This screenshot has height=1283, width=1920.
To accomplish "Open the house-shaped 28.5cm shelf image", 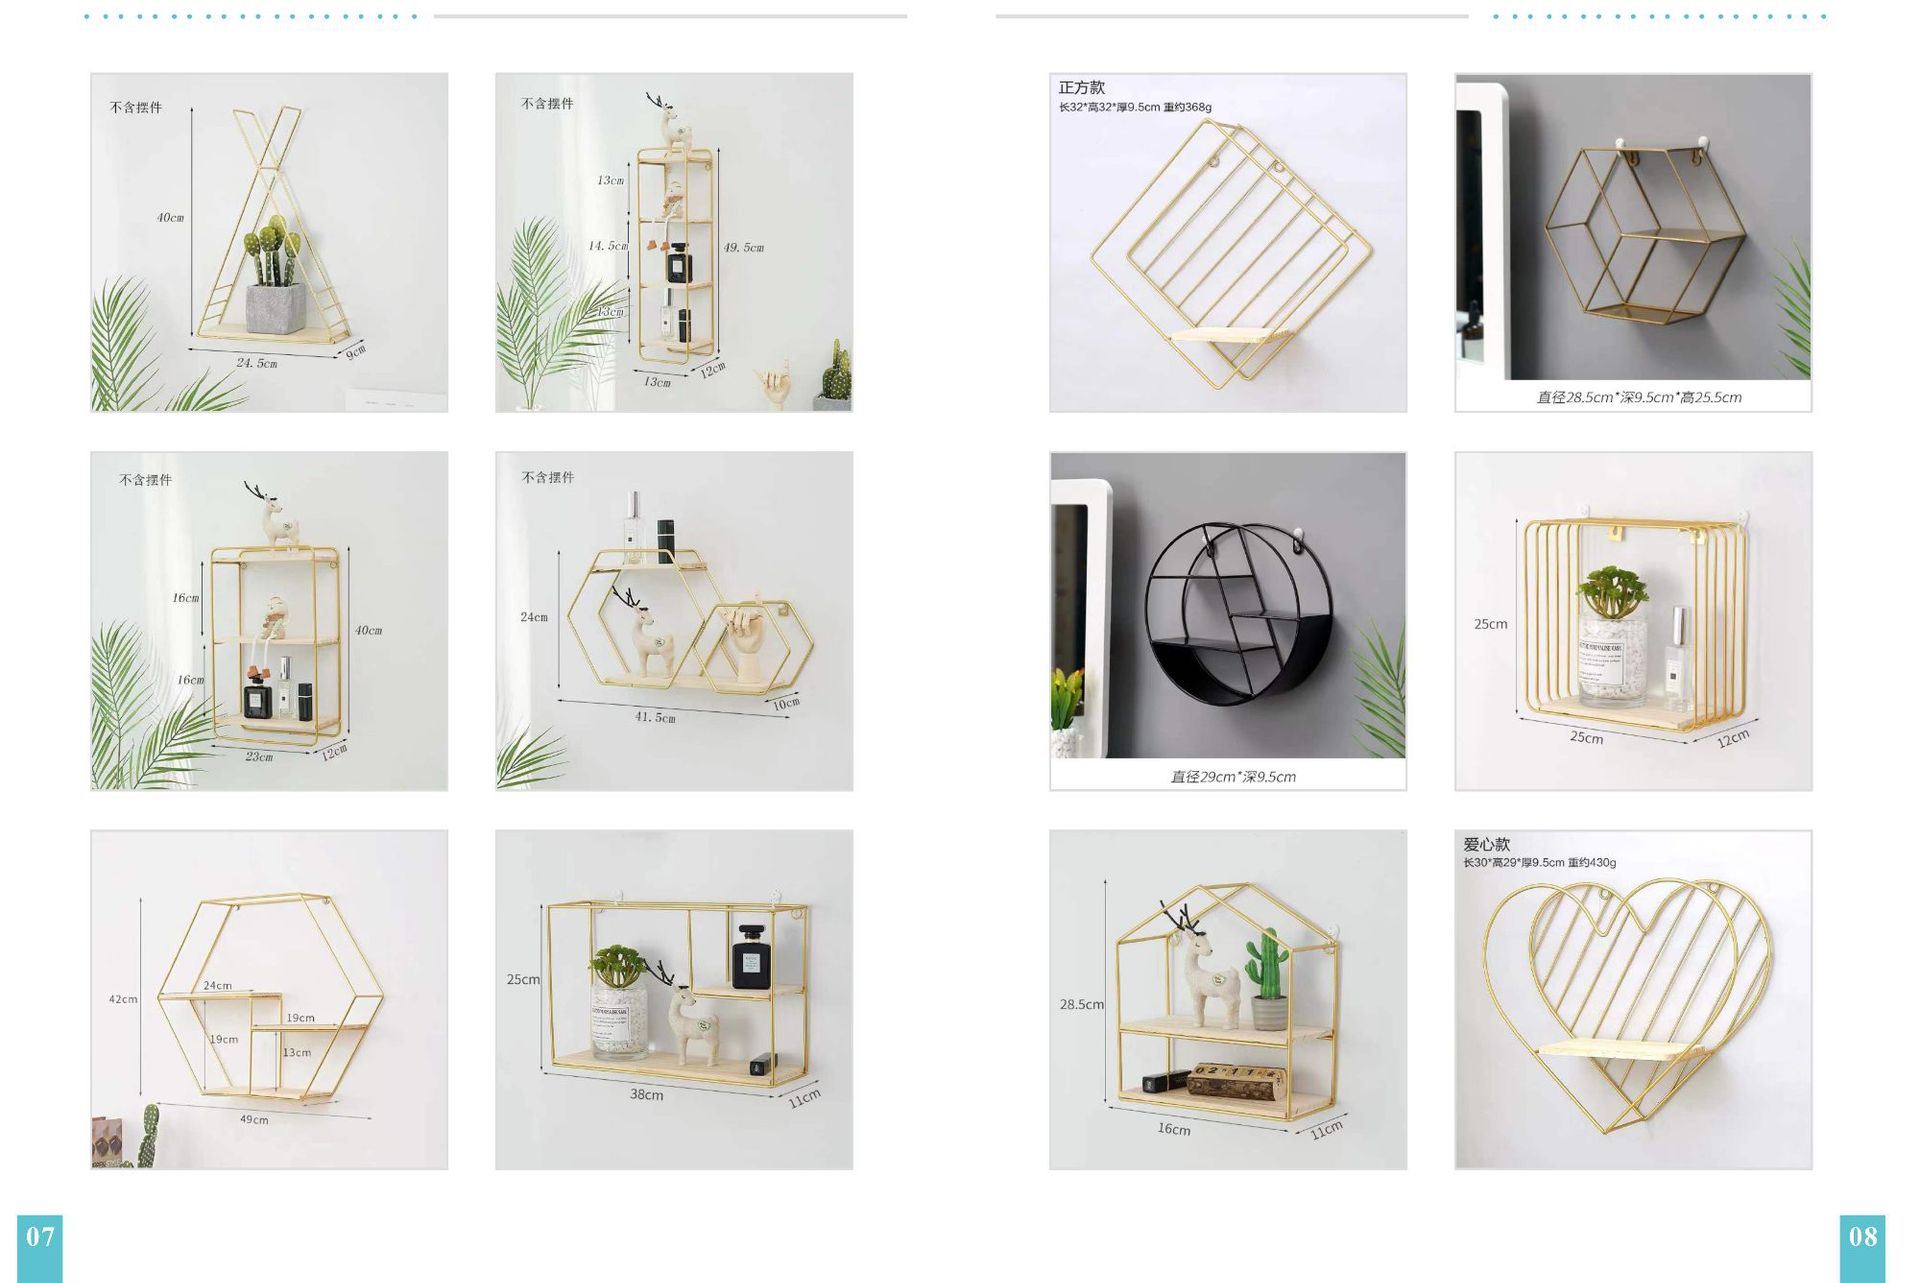I will pyautogui.click(x=1228, y=1000).
